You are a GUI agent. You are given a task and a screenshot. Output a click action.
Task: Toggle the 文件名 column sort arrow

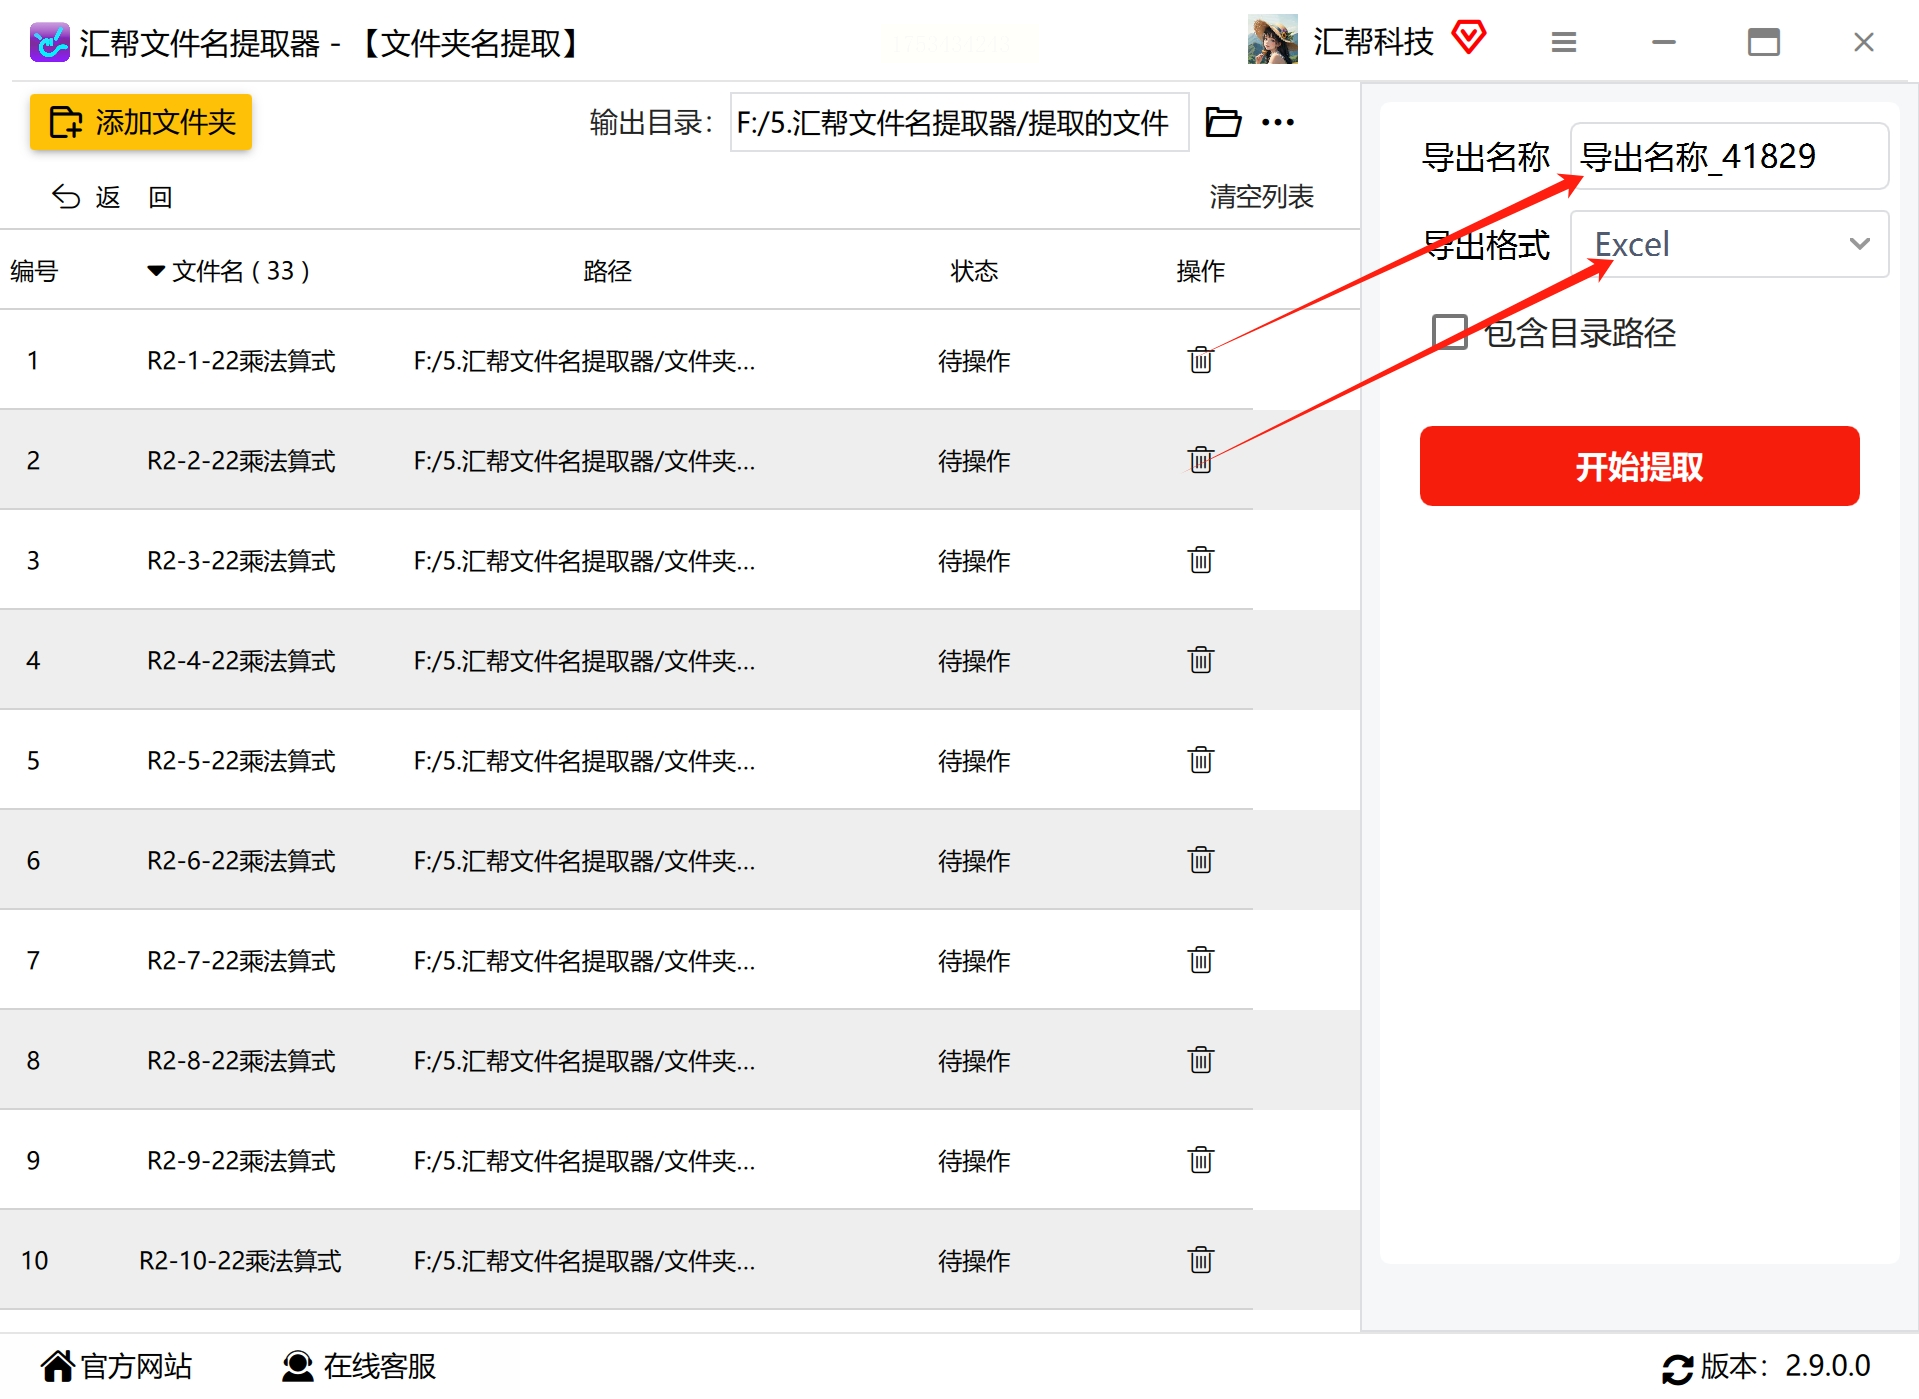pyautogui.click(x=156, y=270)
